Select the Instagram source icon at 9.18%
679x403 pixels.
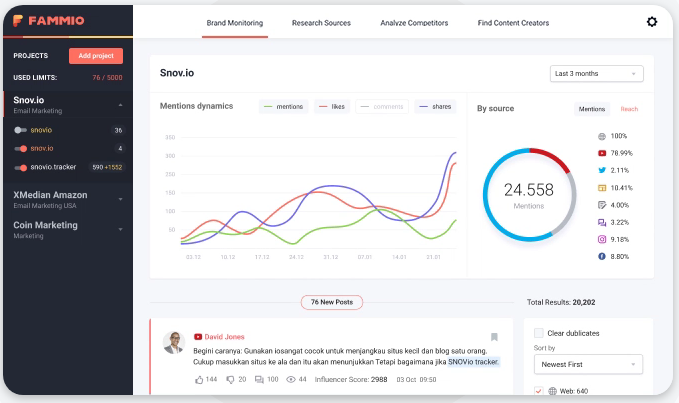[x=601, y=239]
